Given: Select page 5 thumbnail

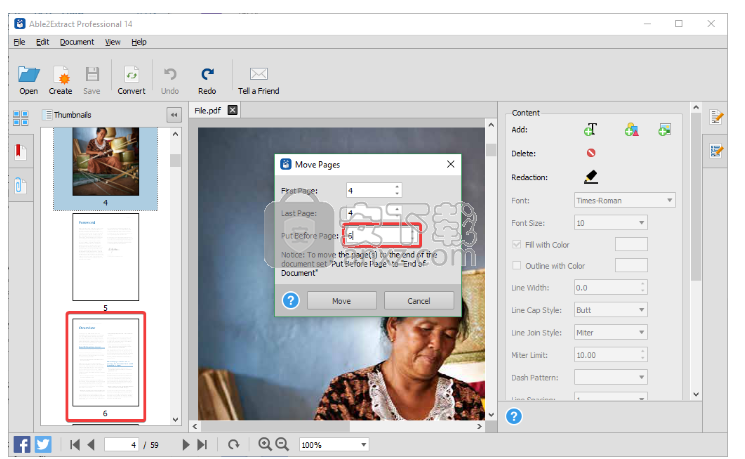Looking at the screenshot, I should (105, 257).
